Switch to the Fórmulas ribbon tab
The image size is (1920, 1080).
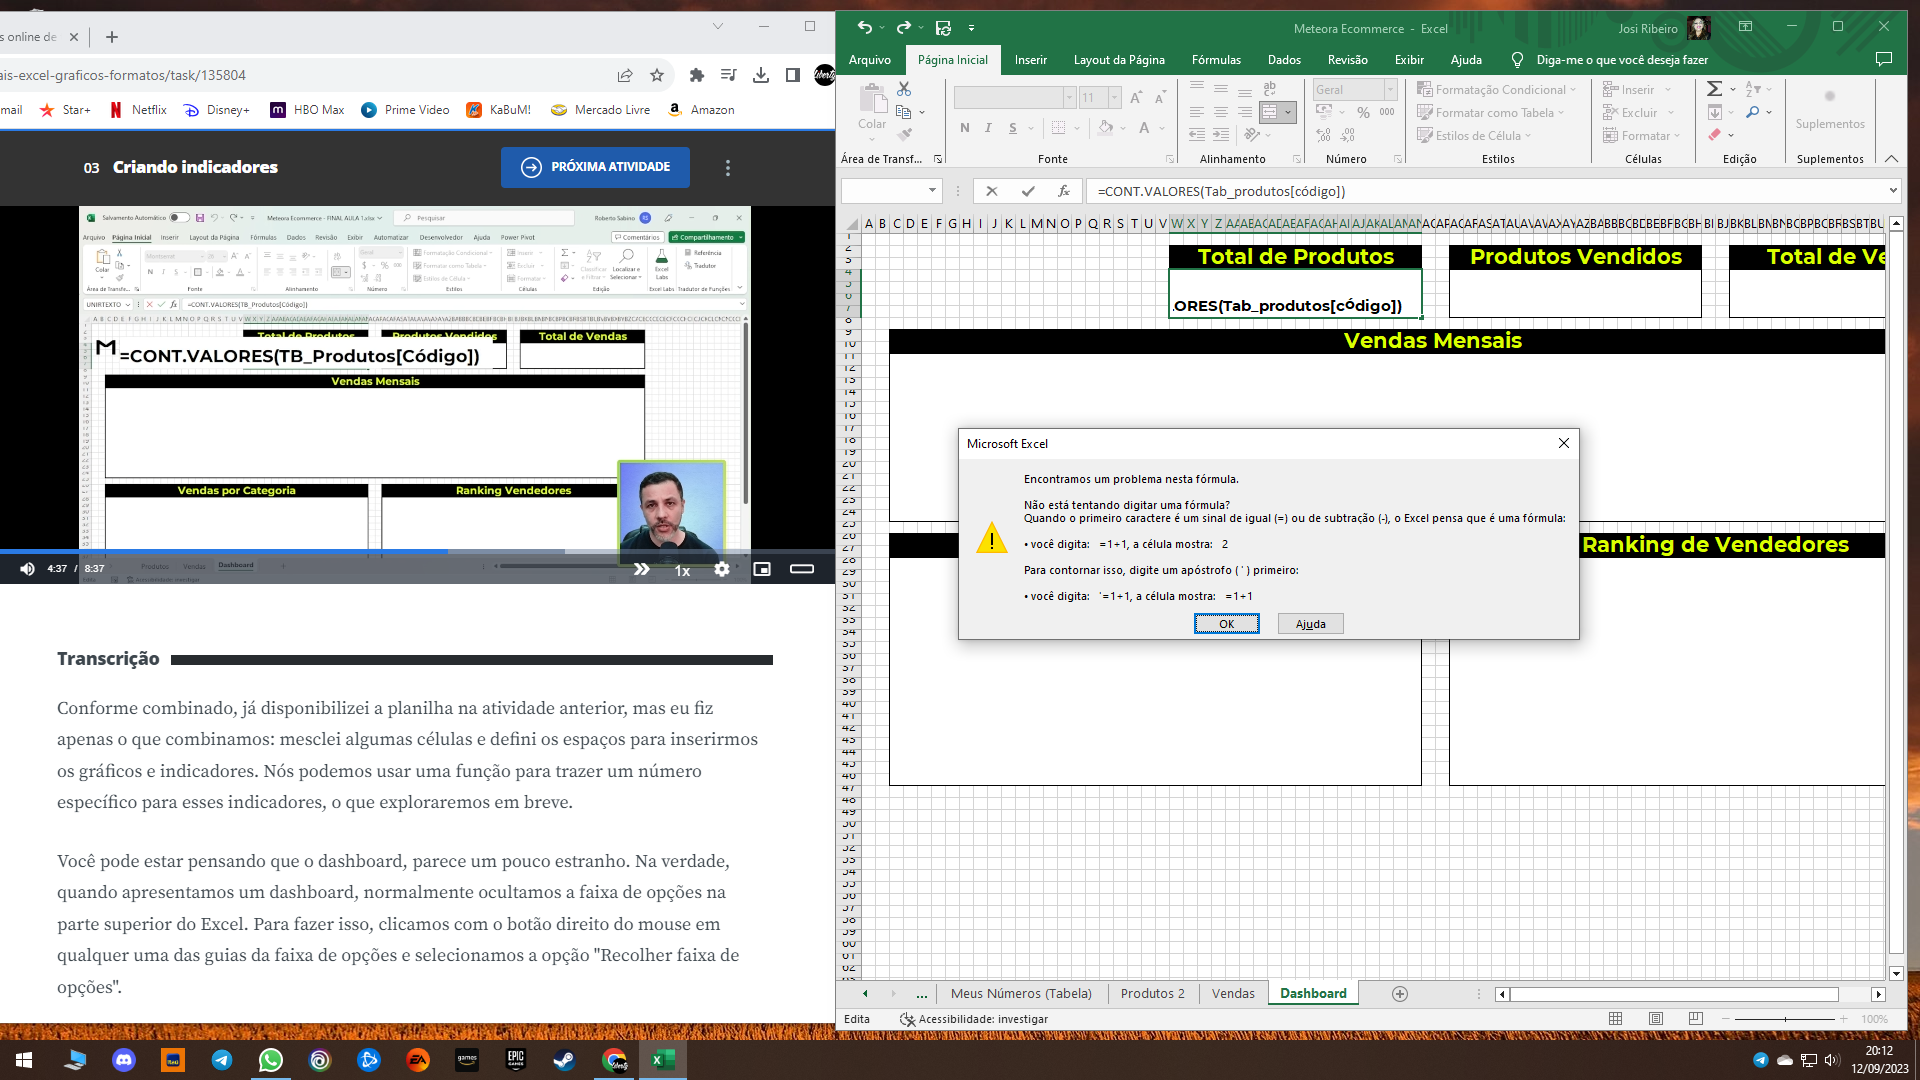pyautogui.click(x=1216, y=59)
